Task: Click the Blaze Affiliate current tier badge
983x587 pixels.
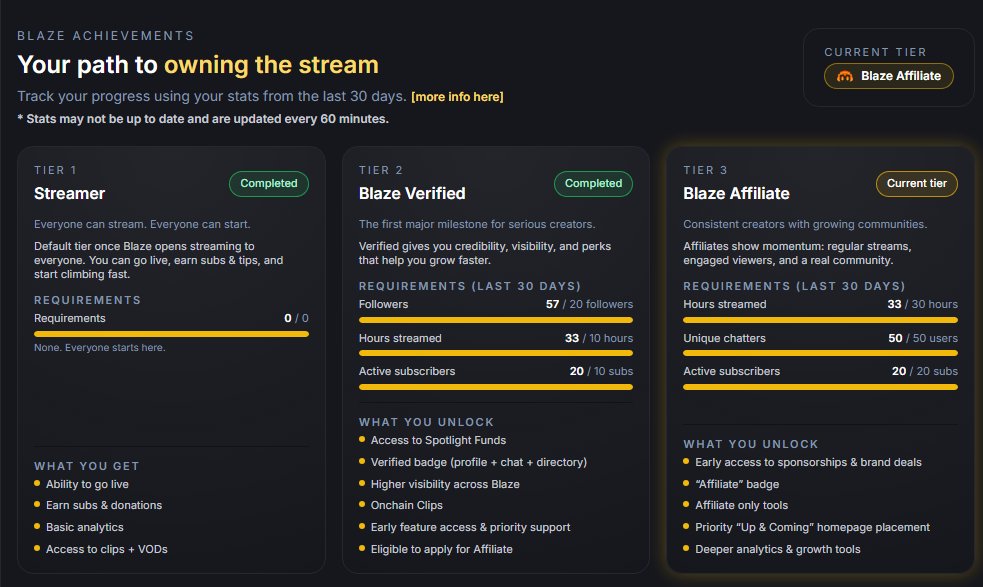Action: click(x=888, y=76)
